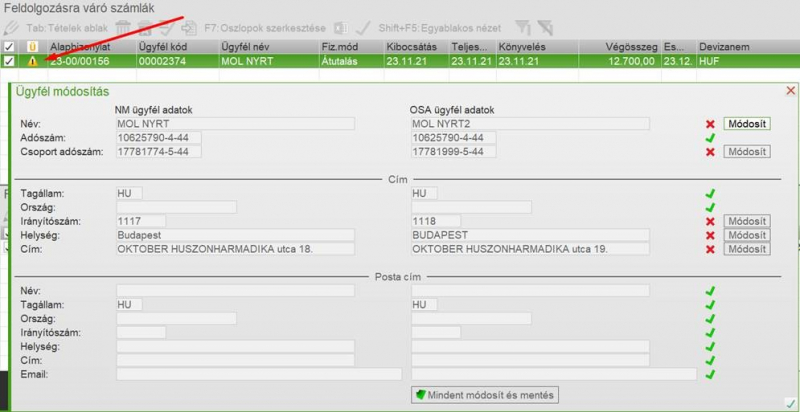Click the red X status beside Név
This screenshot has height=412, width=800.
710,124
